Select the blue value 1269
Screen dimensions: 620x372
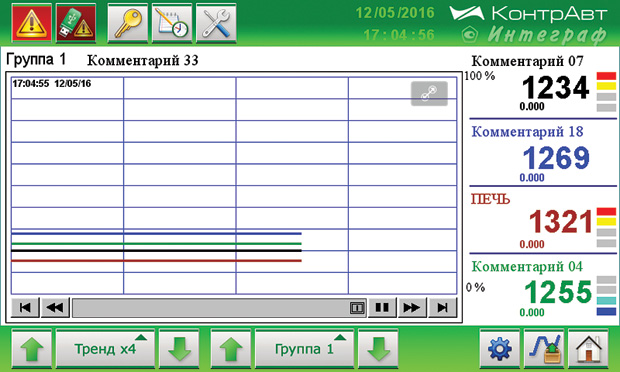[556, 158]
